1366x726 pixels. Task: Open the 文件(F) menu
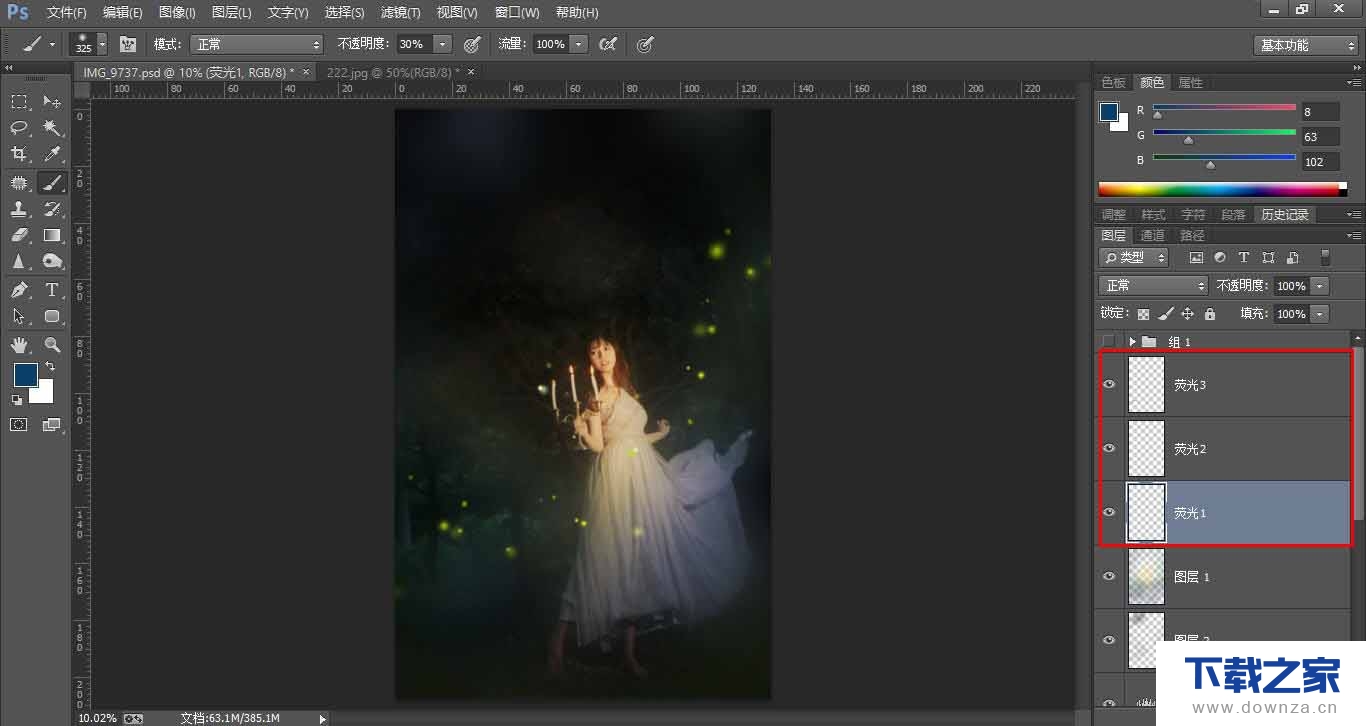click(67, 13)
